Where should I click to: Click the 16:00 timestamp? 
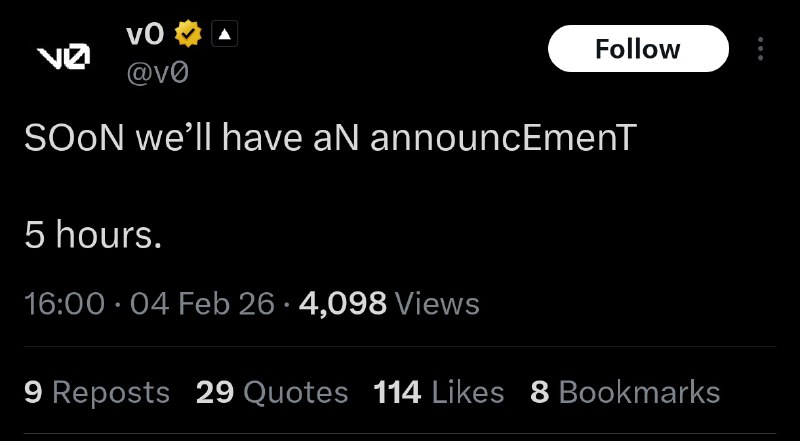64,303
